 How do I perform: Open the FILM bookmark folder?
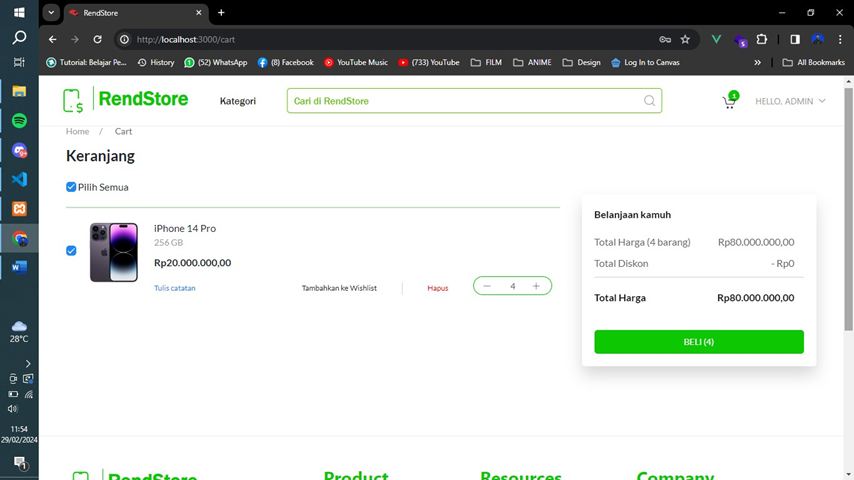[x=486, y=63]
